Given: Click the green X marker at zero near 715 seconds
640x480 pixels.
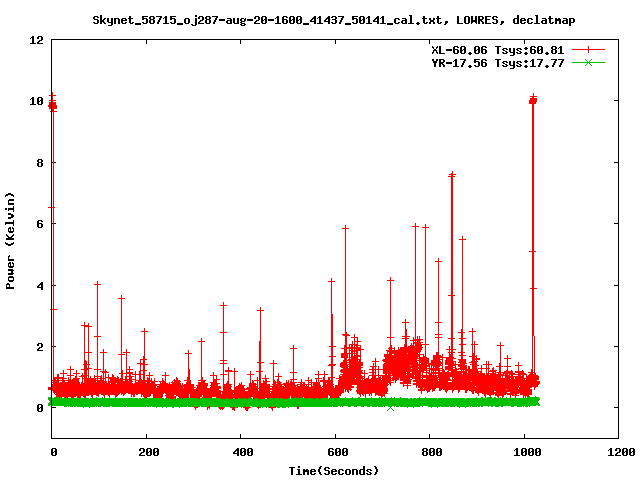Looking at the screenshot, I should pyautogui.click(x=390, y=407).
